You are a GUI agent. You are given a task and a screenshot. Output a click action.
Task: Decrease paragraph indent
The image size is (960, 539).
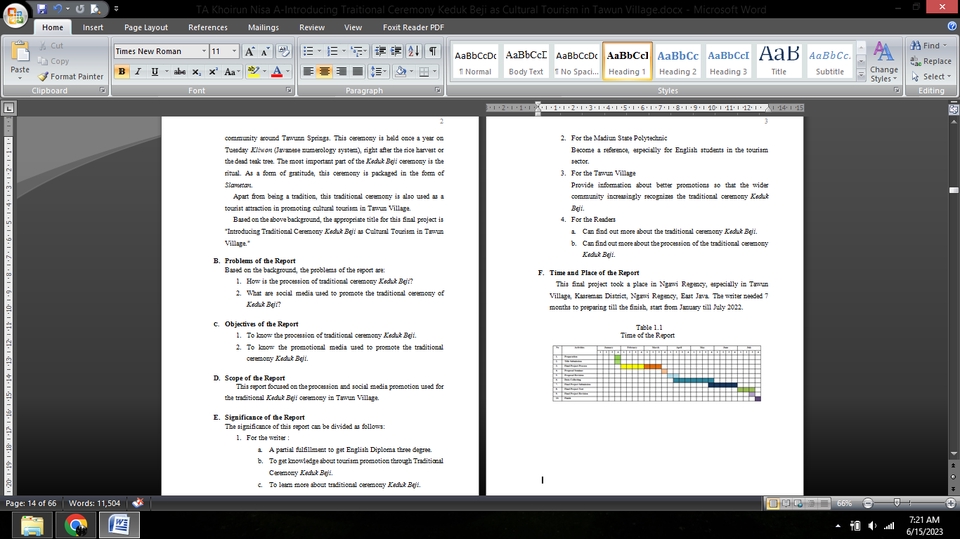(380, 51)
